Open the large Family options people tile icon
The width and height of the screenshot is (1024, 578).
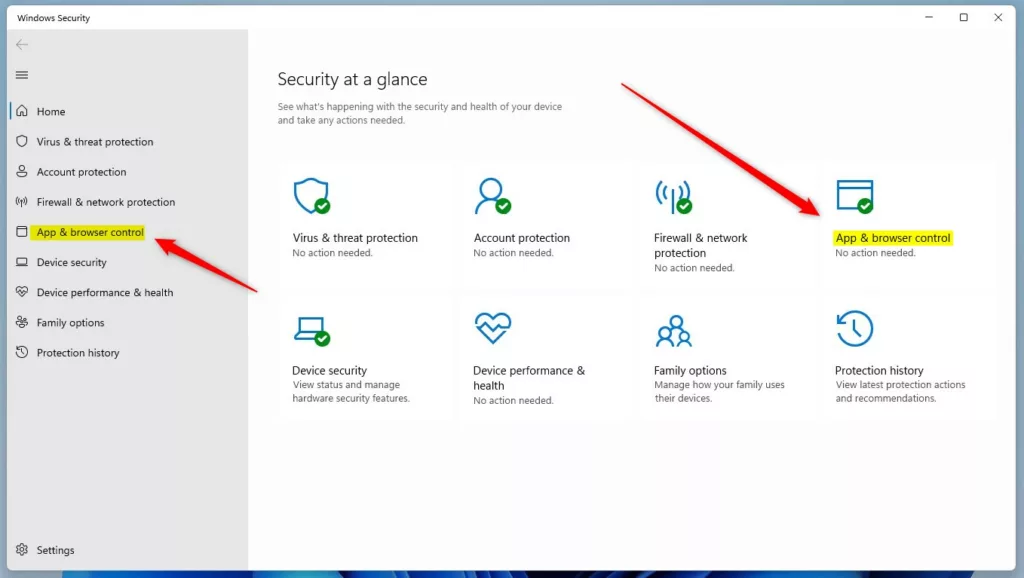click(x=673, y=330)
